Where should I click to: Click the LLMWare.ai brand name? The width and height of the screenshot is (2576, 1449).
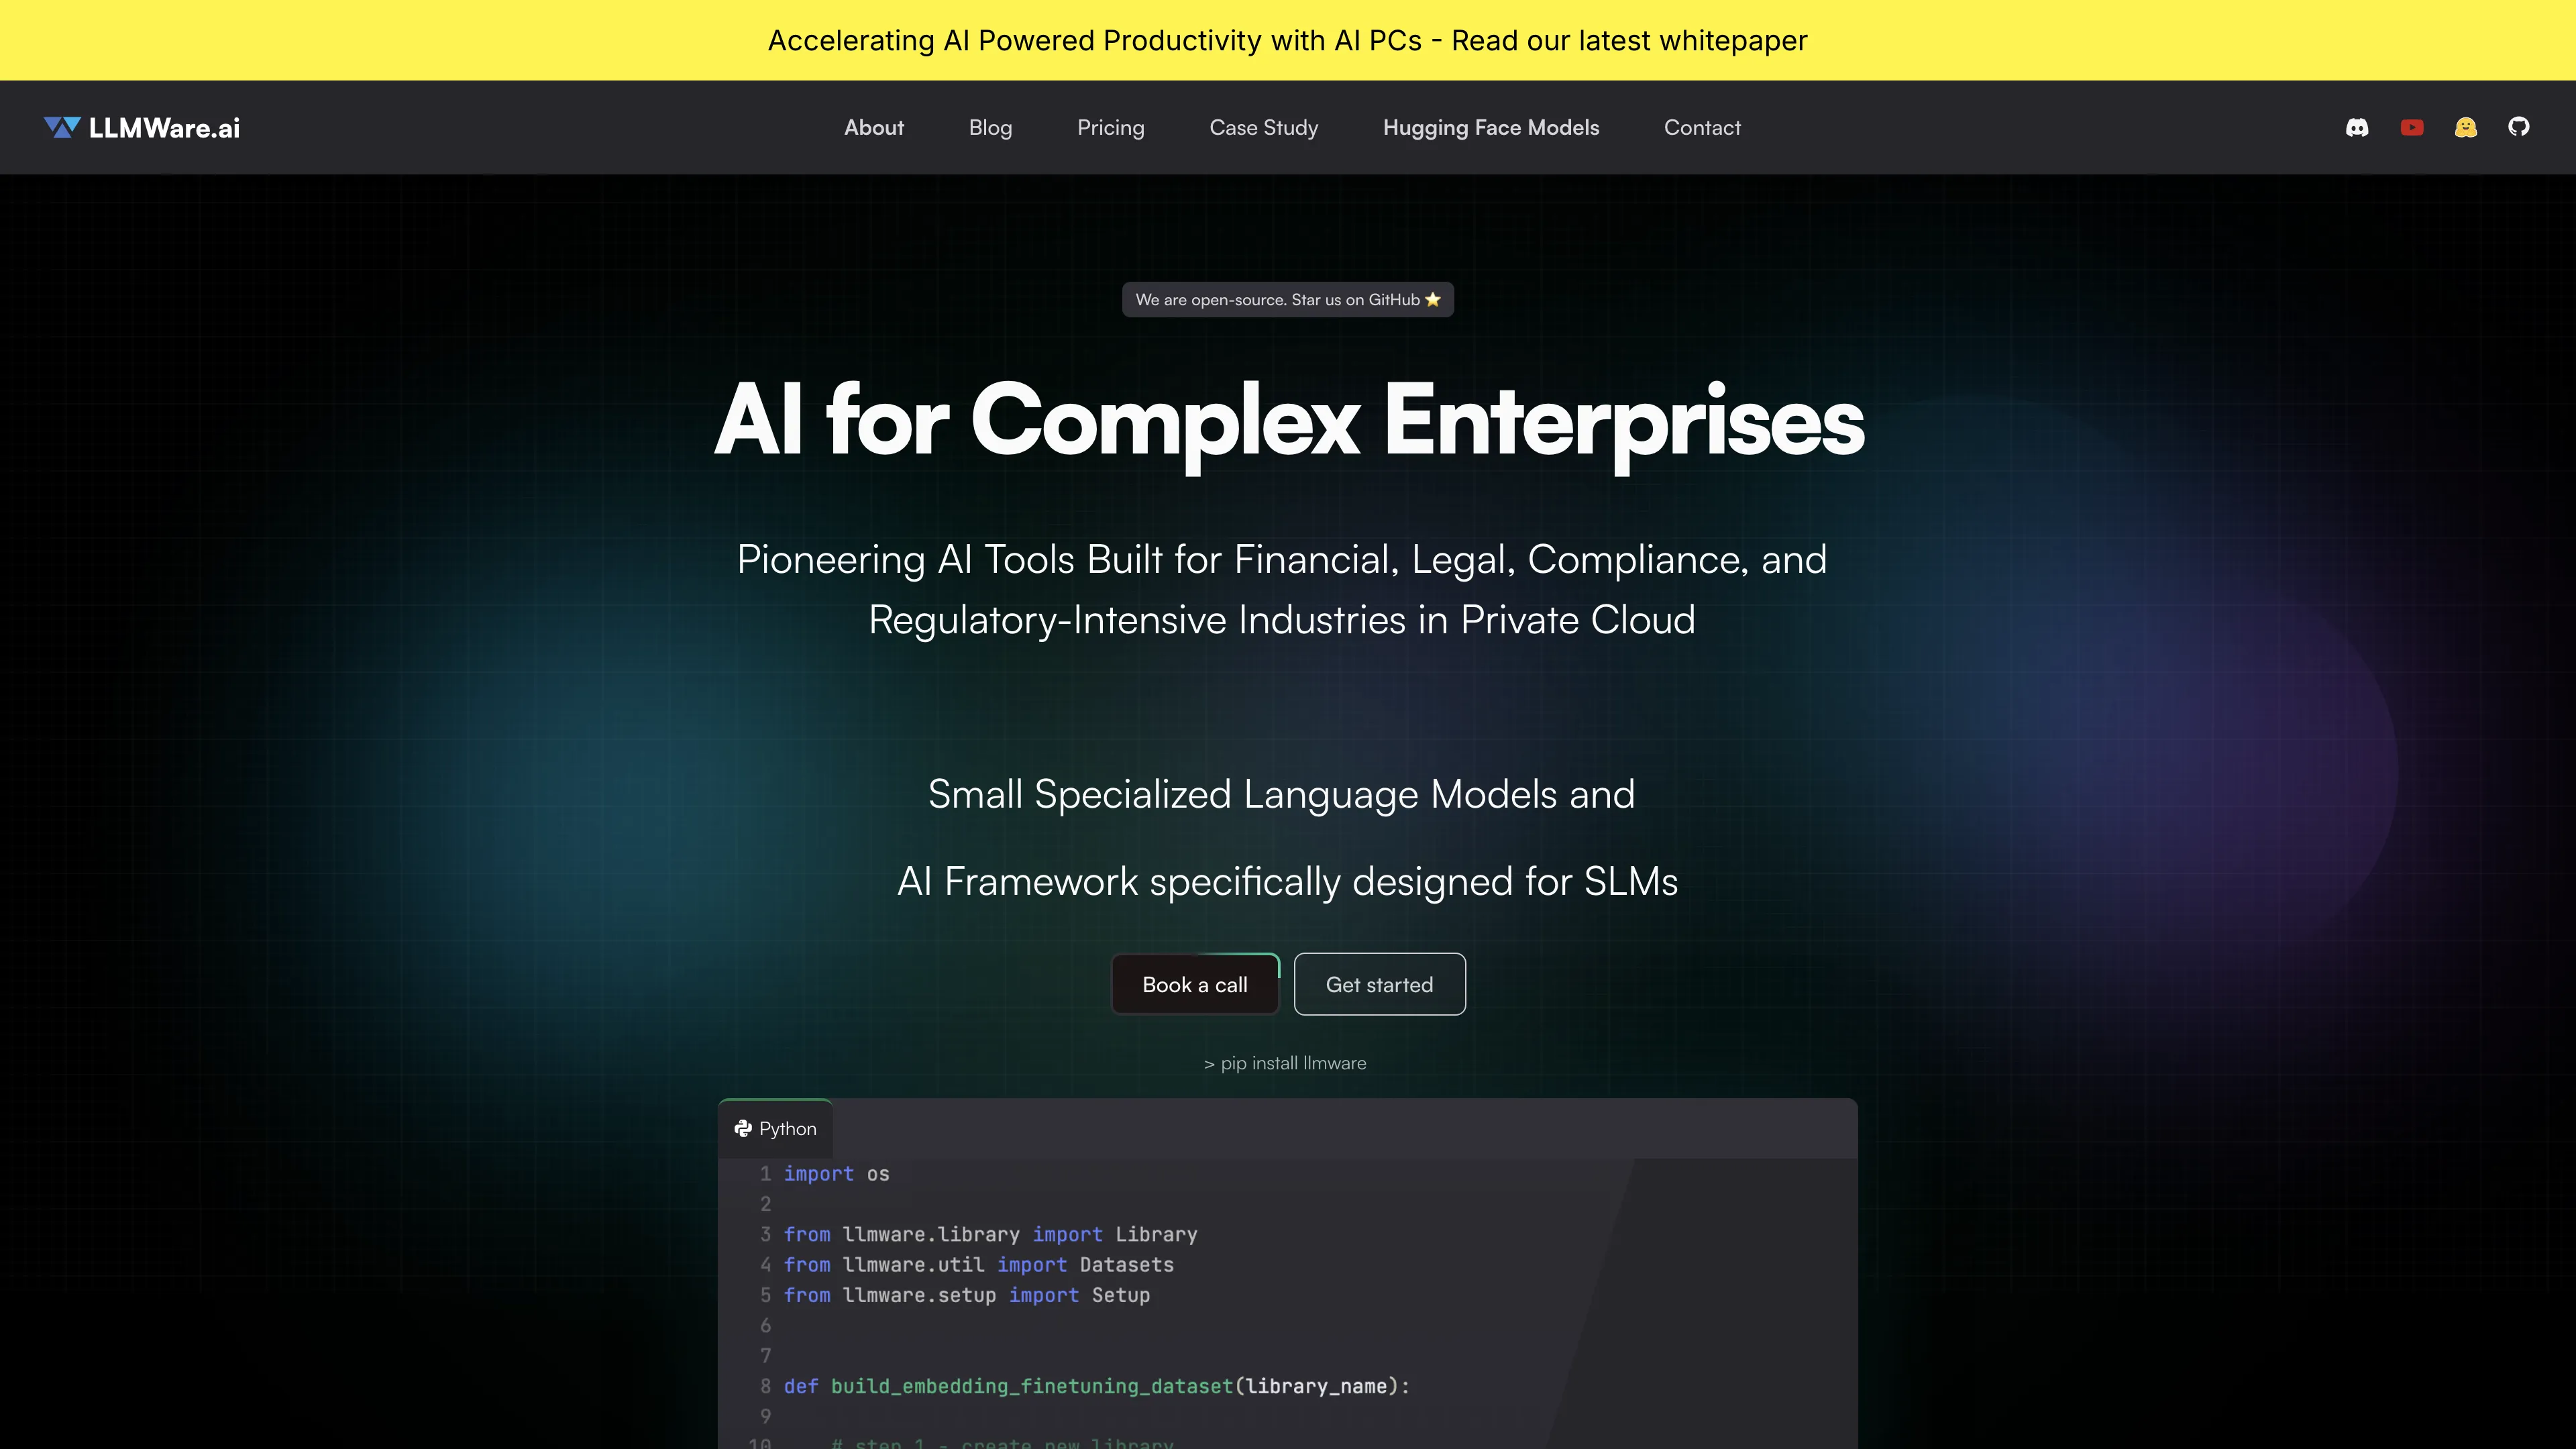[x=164, y=127]
